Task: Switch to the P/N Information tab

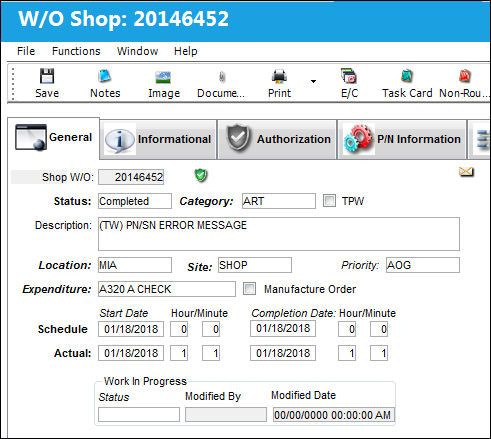Action: tap(402, 139)
